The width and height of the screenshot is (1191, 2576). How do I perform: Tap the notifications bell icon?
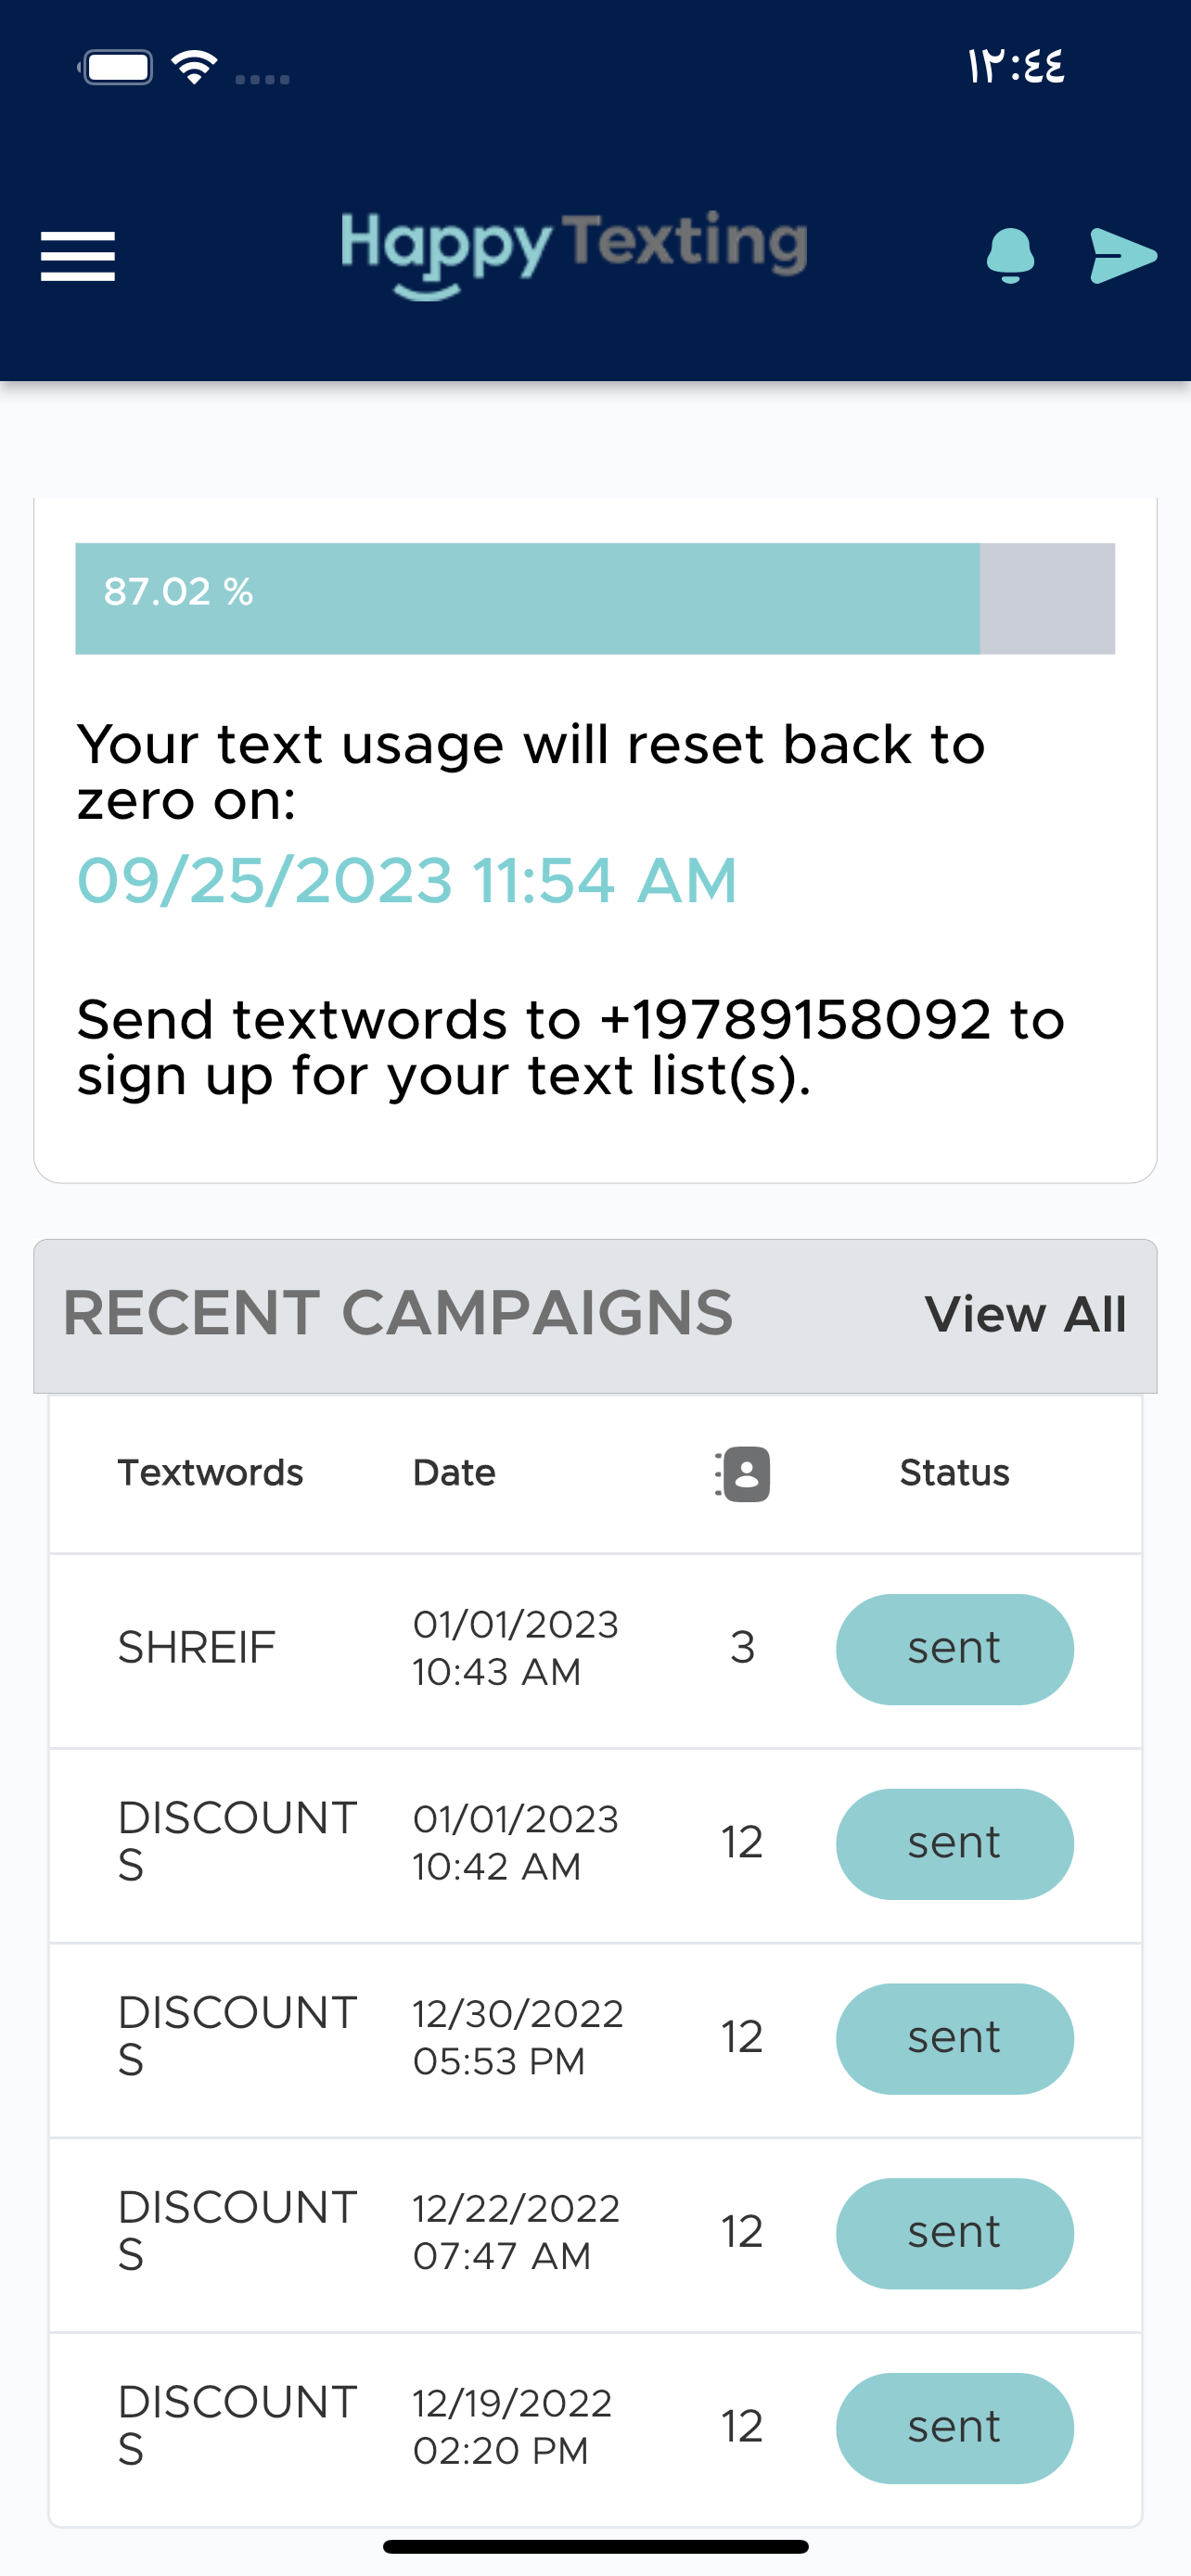click(x=1010, y=256)
